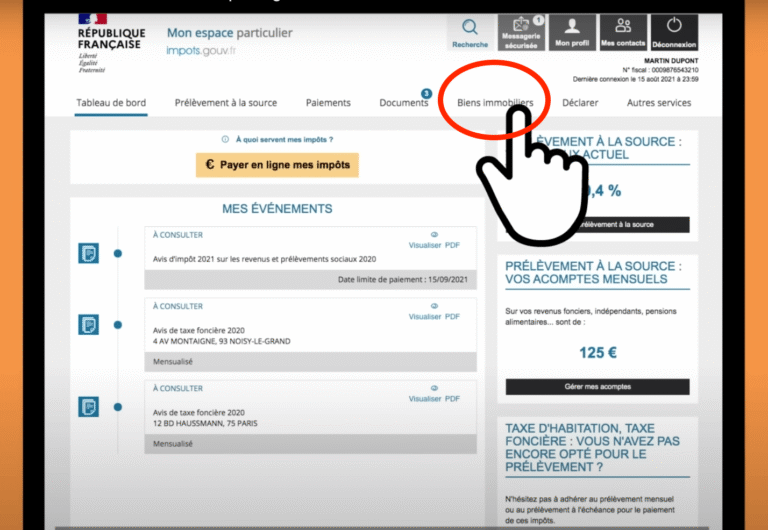Click Visualiser PDF for 4 AV MONTAIGNE notice
Image resolution: width=768 pixels, height=530 pixels.
[x=434, y=316]
